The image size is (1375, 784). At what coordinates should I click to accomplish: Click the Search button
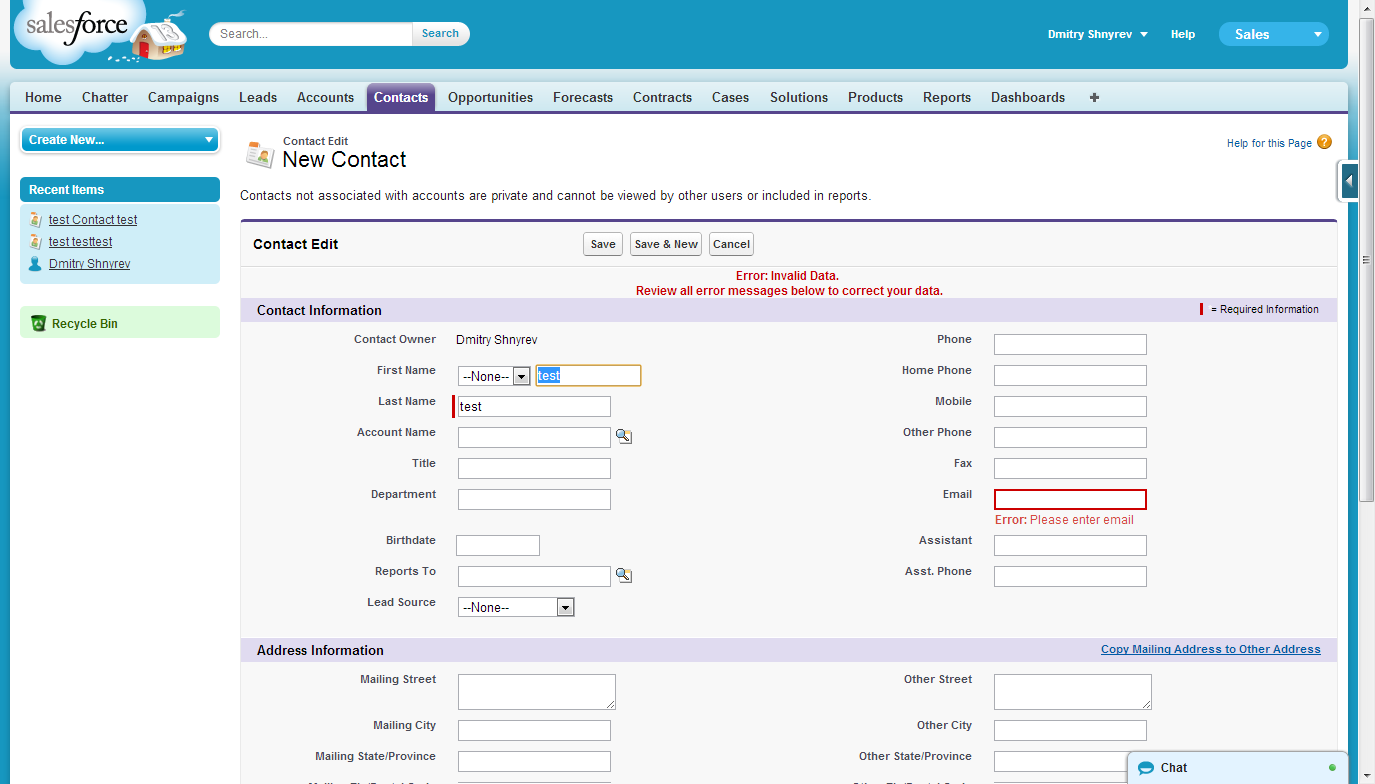click(x=440, y=34)
